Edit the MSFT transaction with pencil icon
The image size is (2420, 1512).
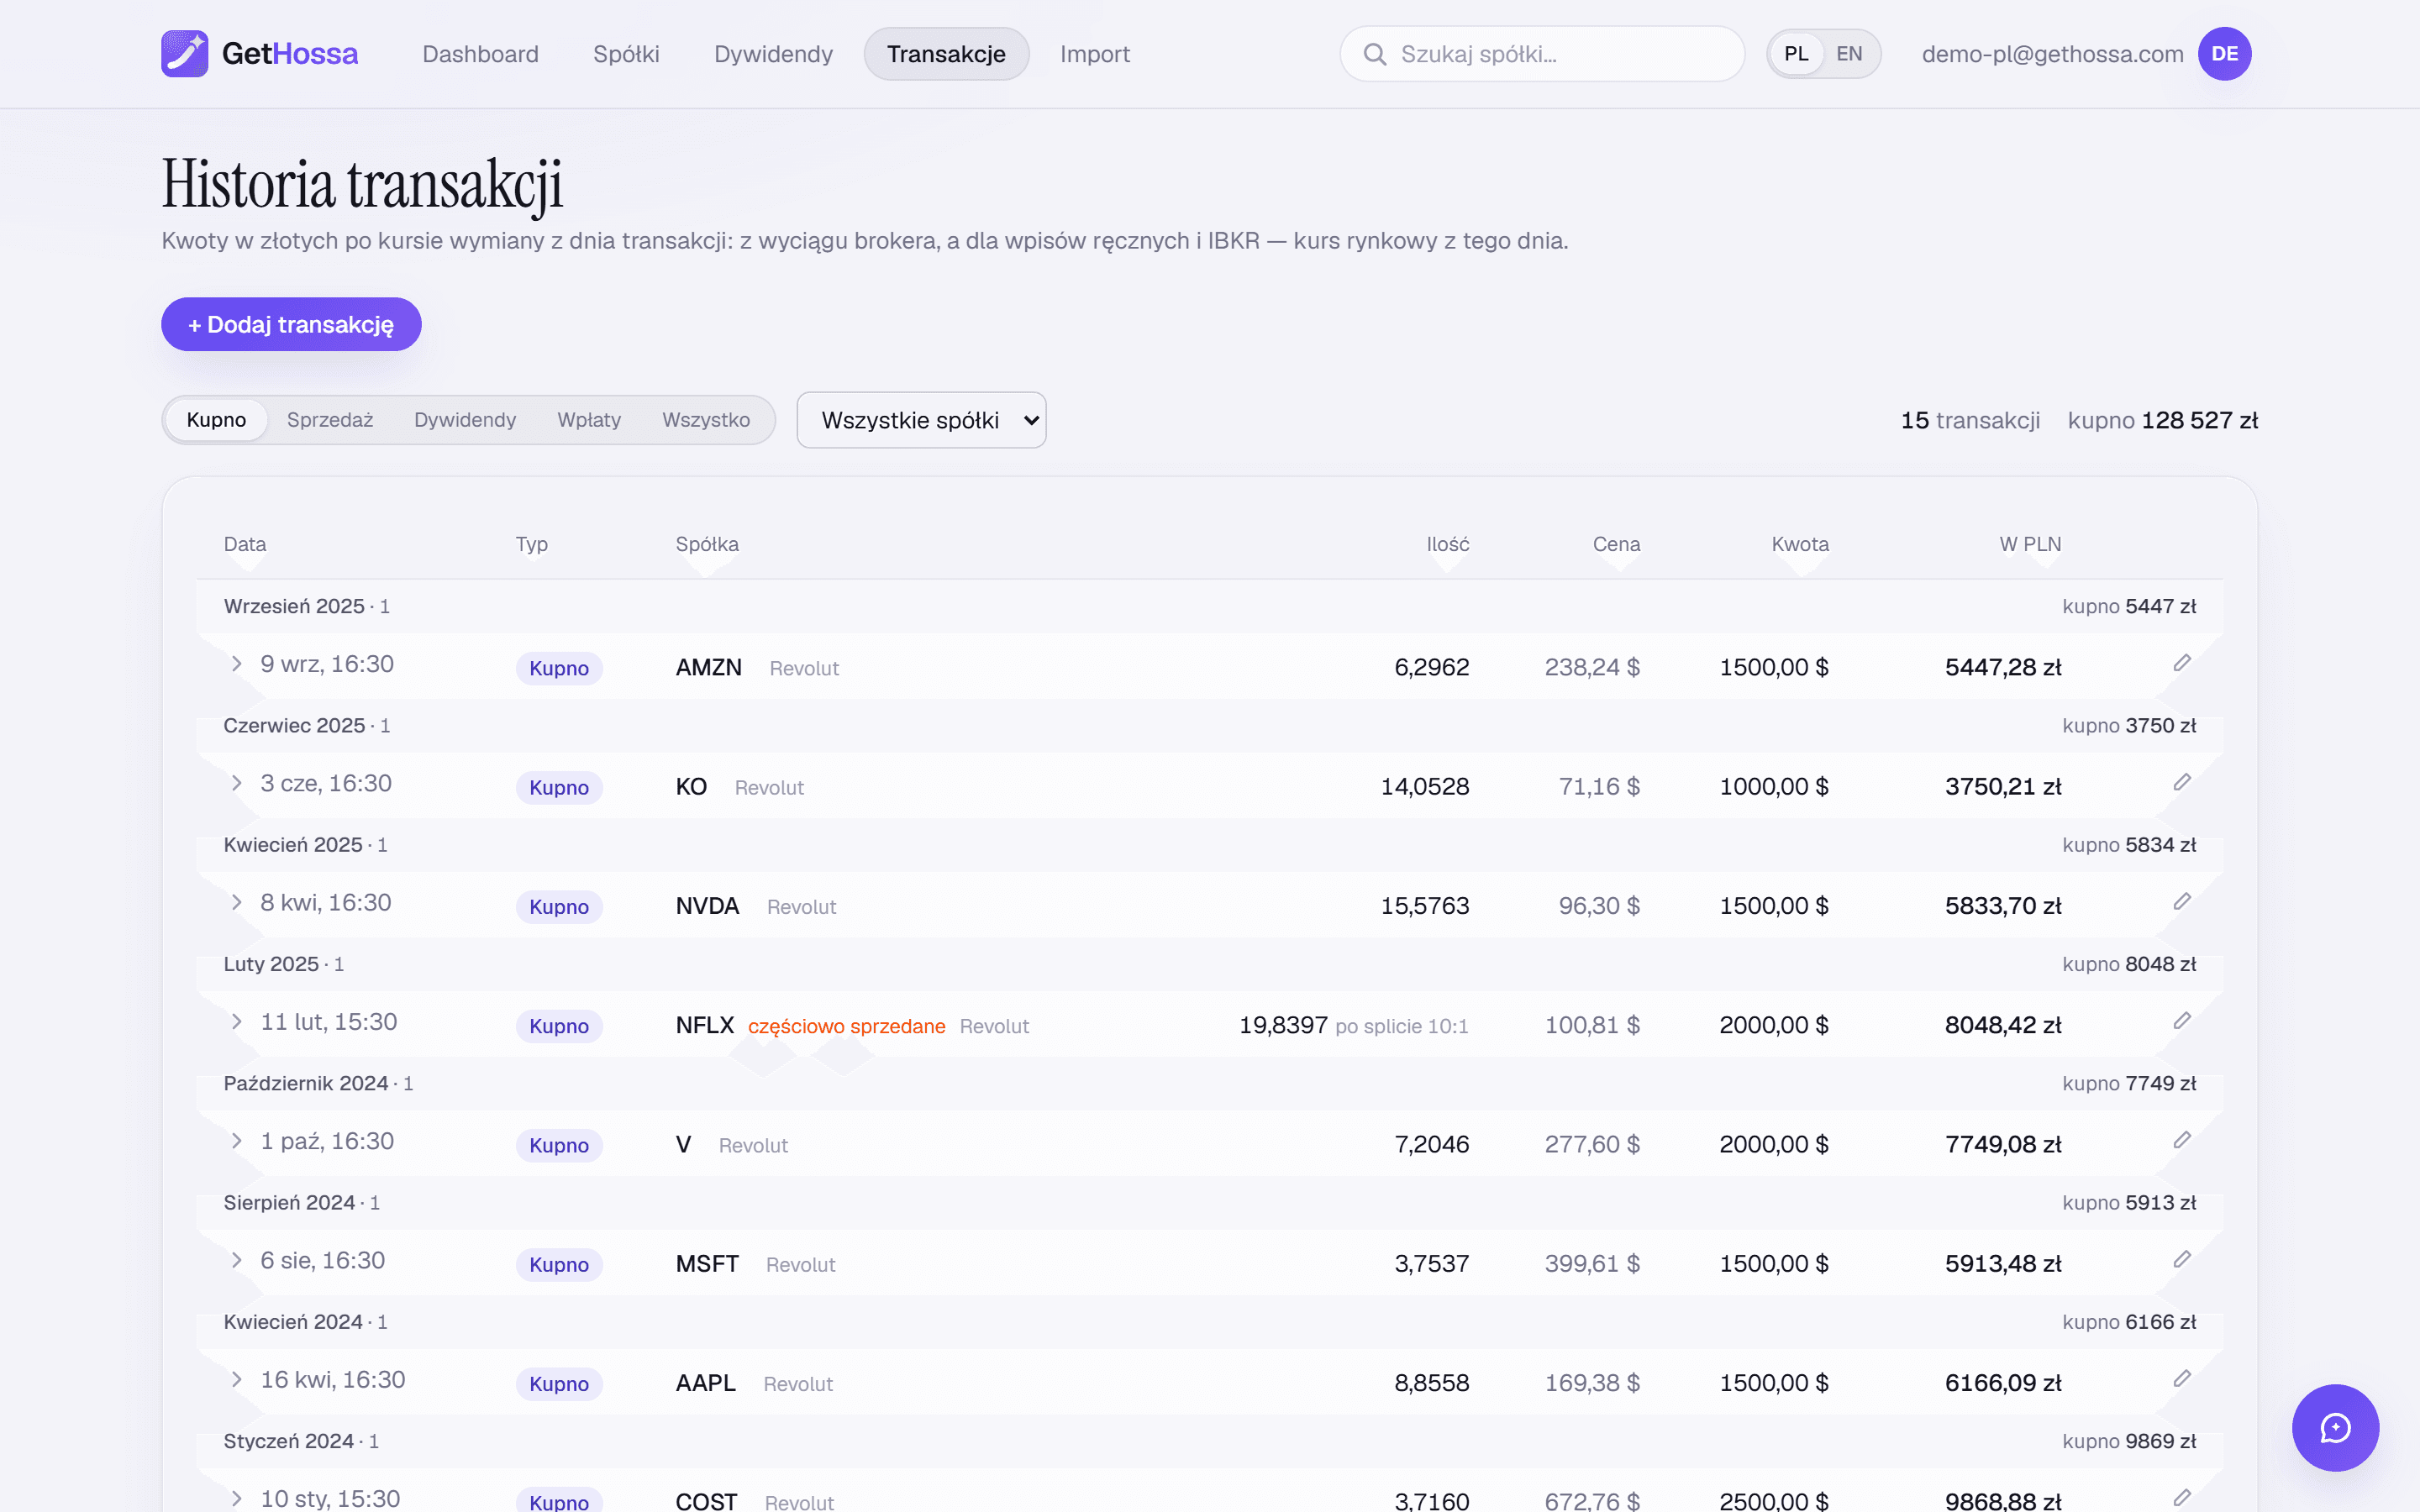click(2182, 1259)
